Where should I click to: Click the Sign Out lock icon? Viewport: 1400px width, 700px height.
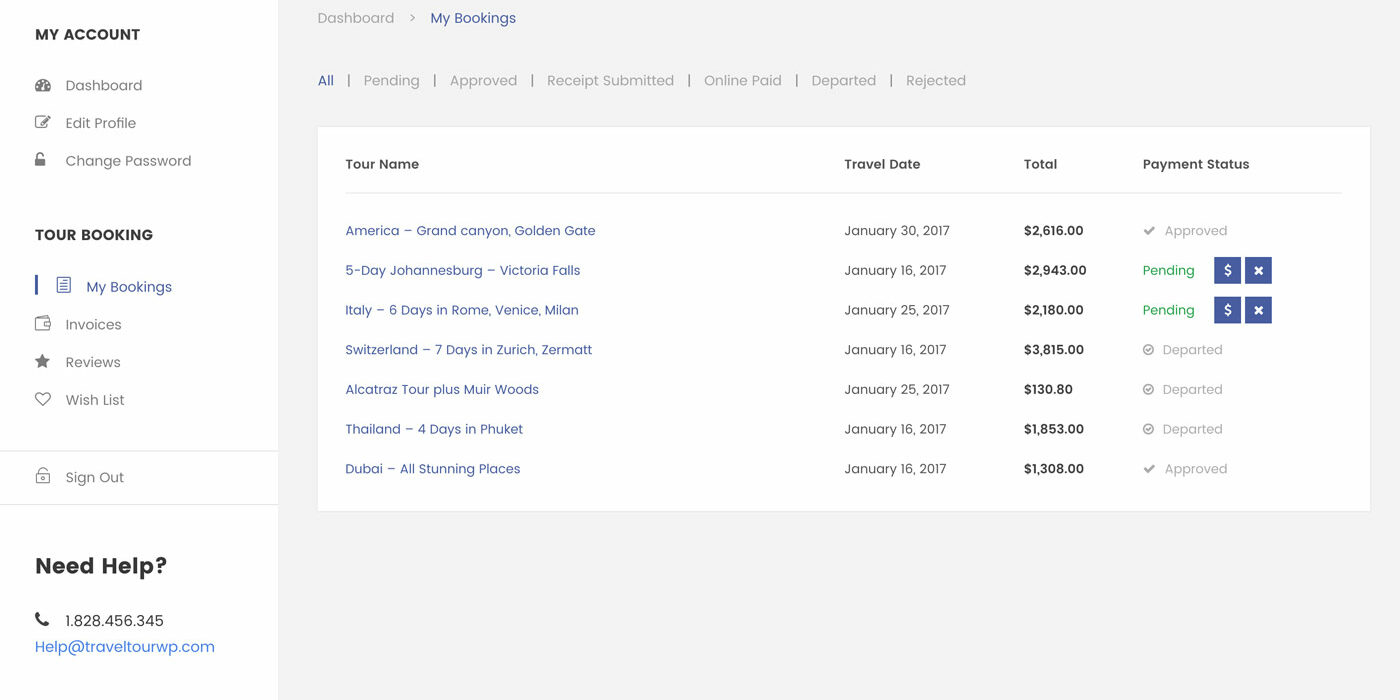click(43, 477)
